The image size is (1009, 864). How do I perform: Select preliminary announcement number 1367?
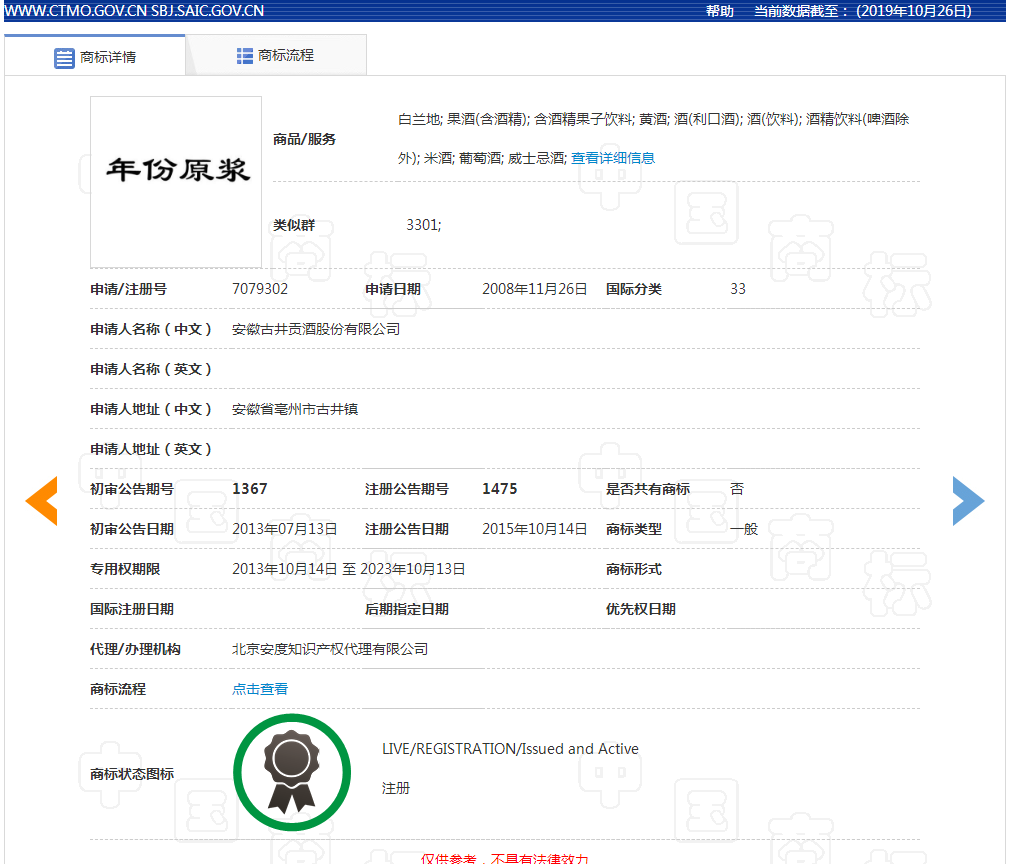pos(250,489)
